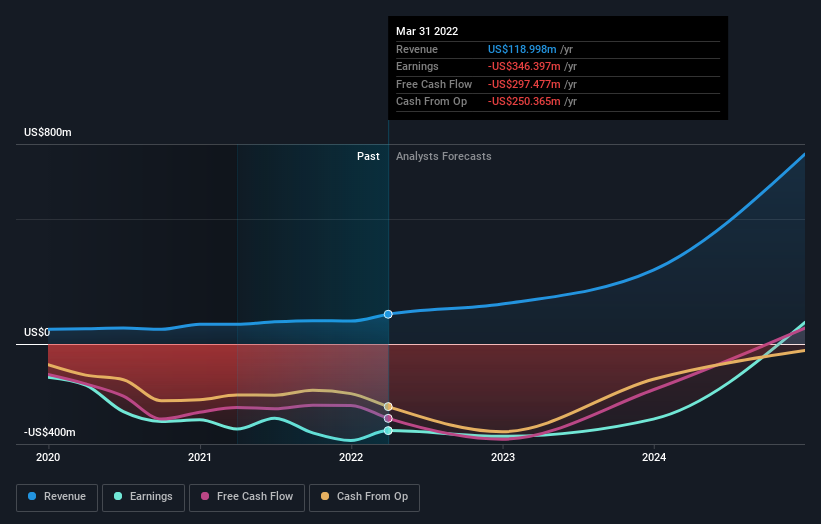Screen dimensions: 821x524
Task: Toggle the Earnings legend button
Action: point(143,497)
